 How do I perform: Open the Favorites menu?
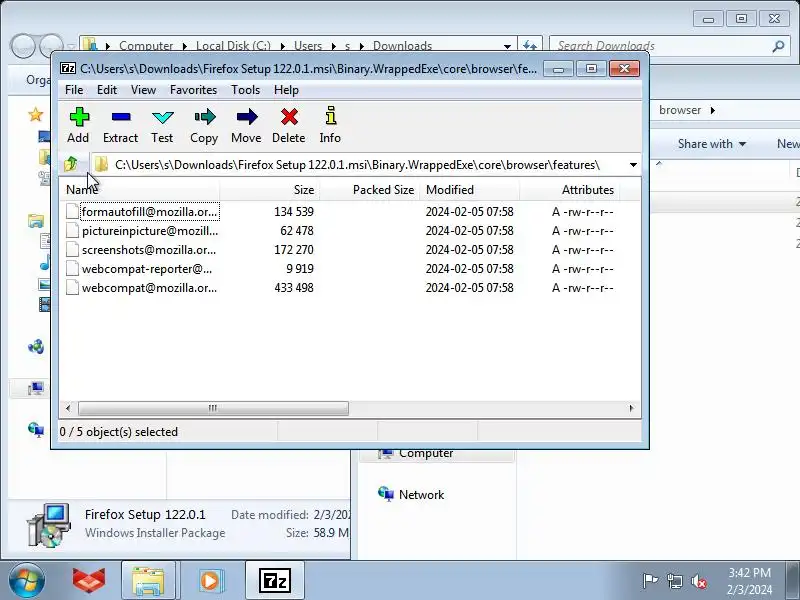pos(193,90)
